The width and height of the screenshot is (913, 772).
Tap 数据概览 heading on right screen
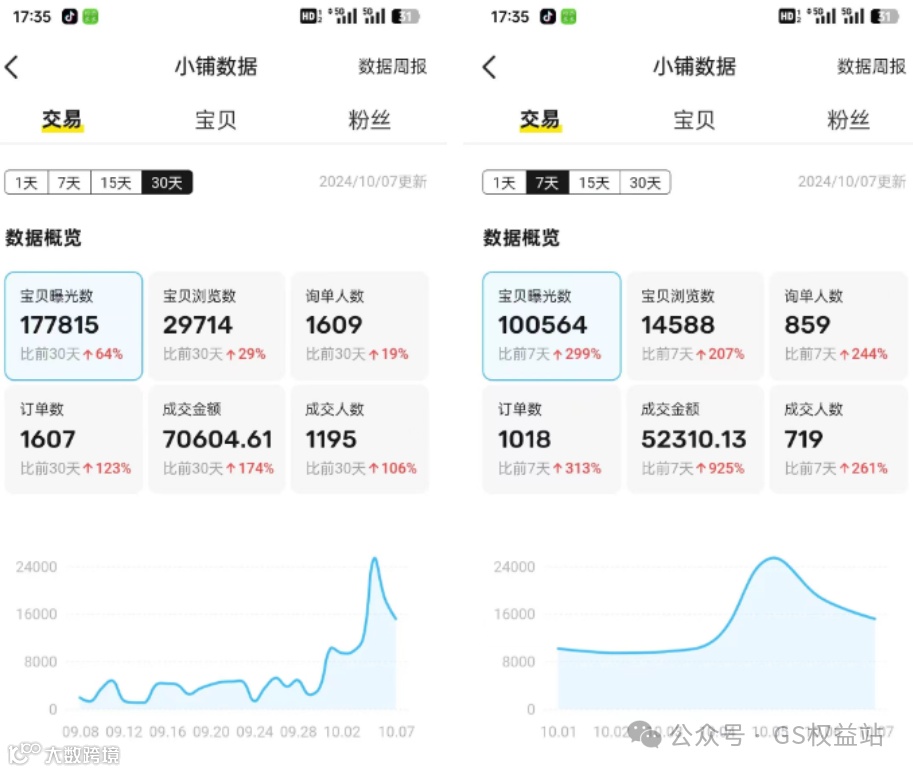point(522,238)
